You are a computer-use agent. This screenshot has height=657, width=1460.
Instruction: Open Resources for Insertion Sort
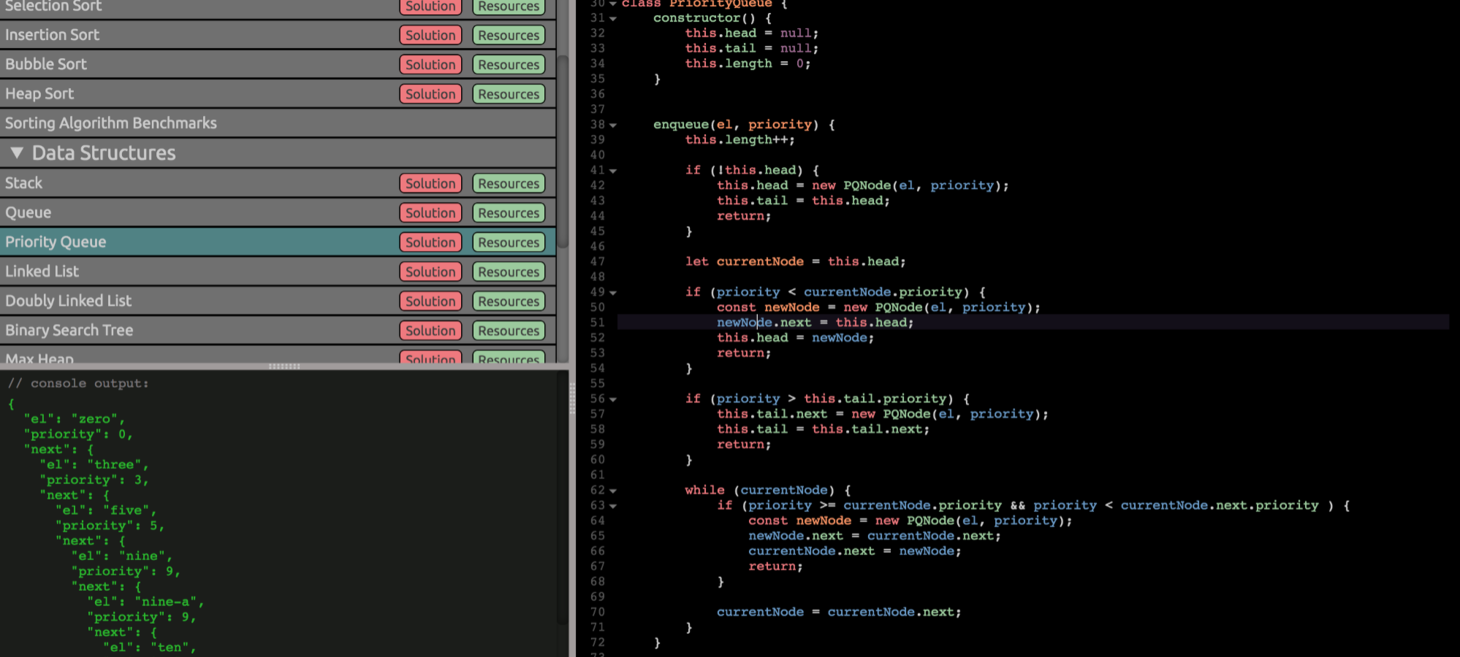(x=508, y=35)
